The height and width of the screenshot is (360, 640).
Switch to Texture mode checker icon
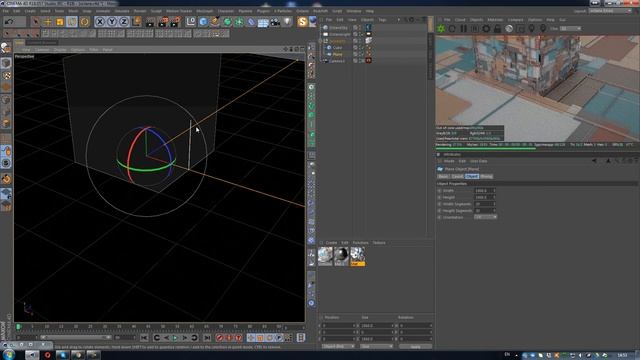coord(6,76)
